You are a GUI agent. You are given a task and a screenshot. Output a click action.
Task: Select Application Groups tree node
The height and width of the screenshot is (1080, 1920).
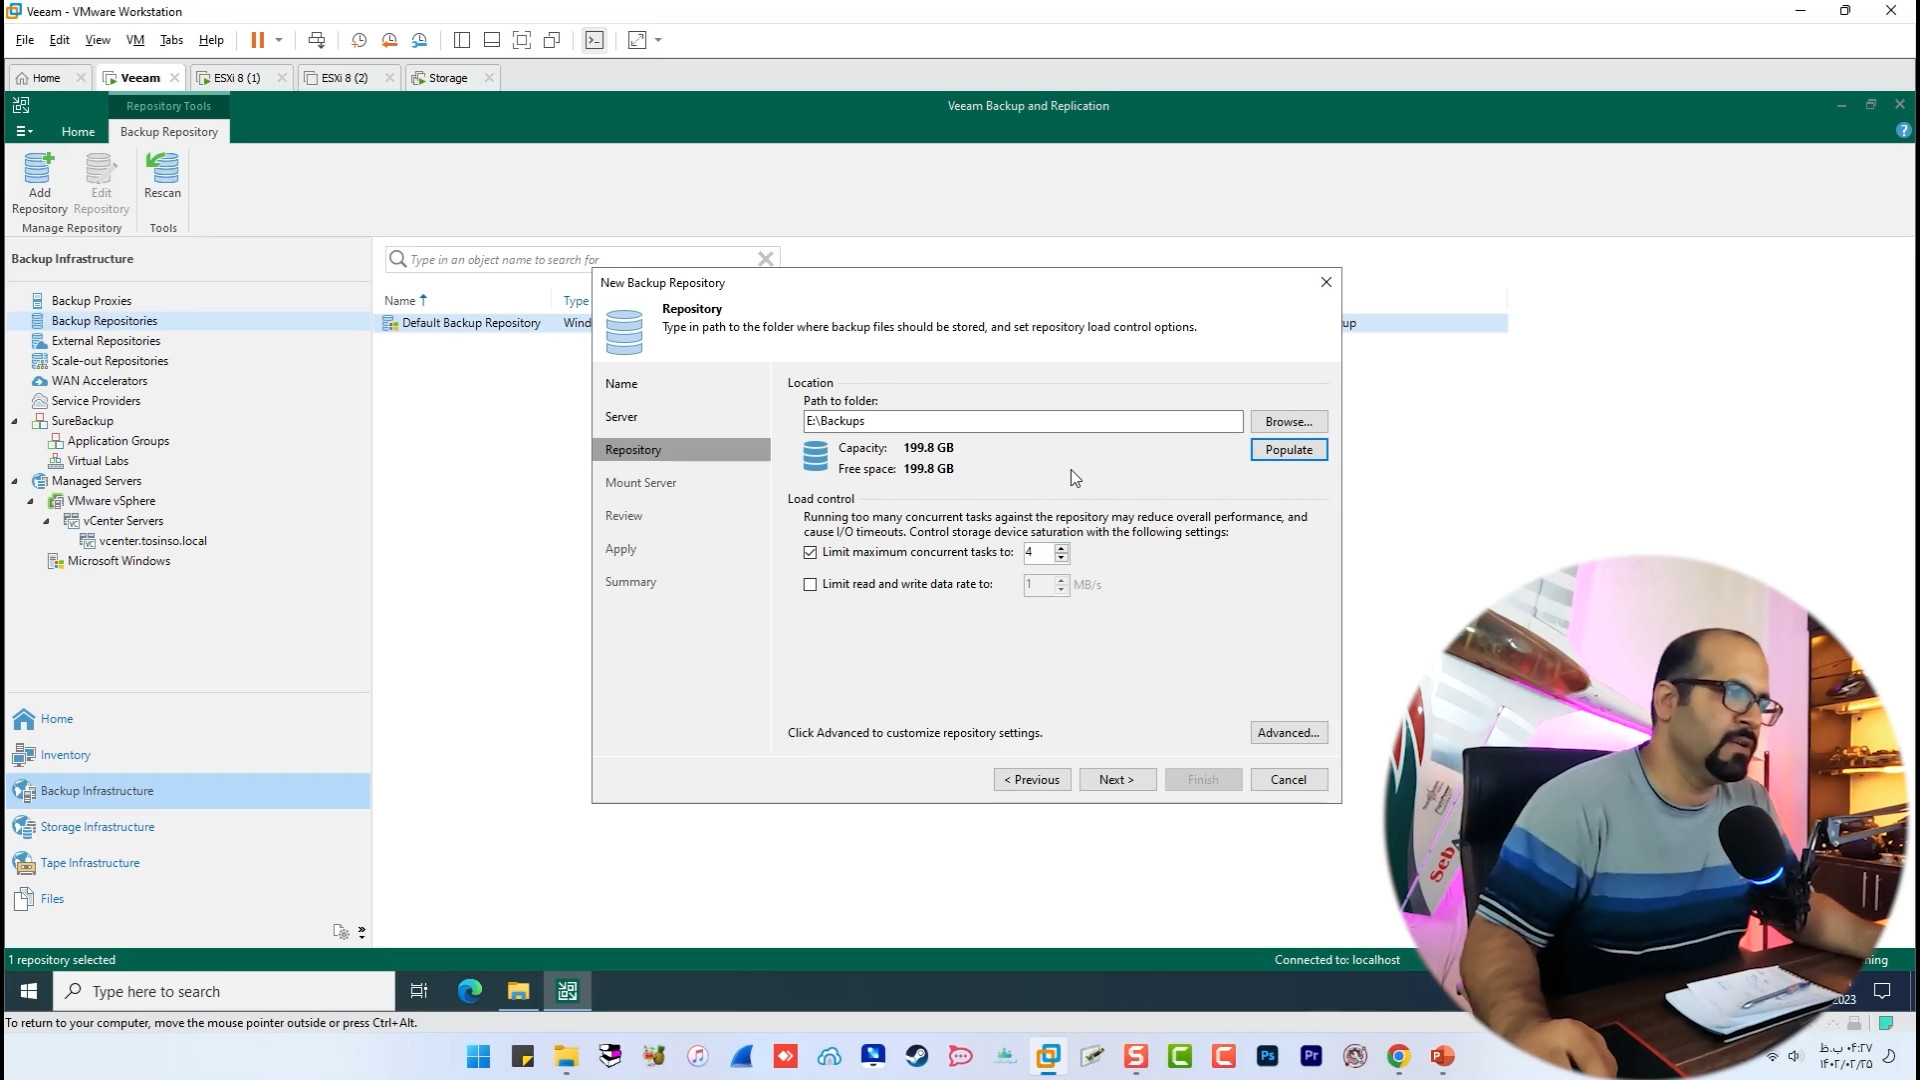(x=117, y=441)
